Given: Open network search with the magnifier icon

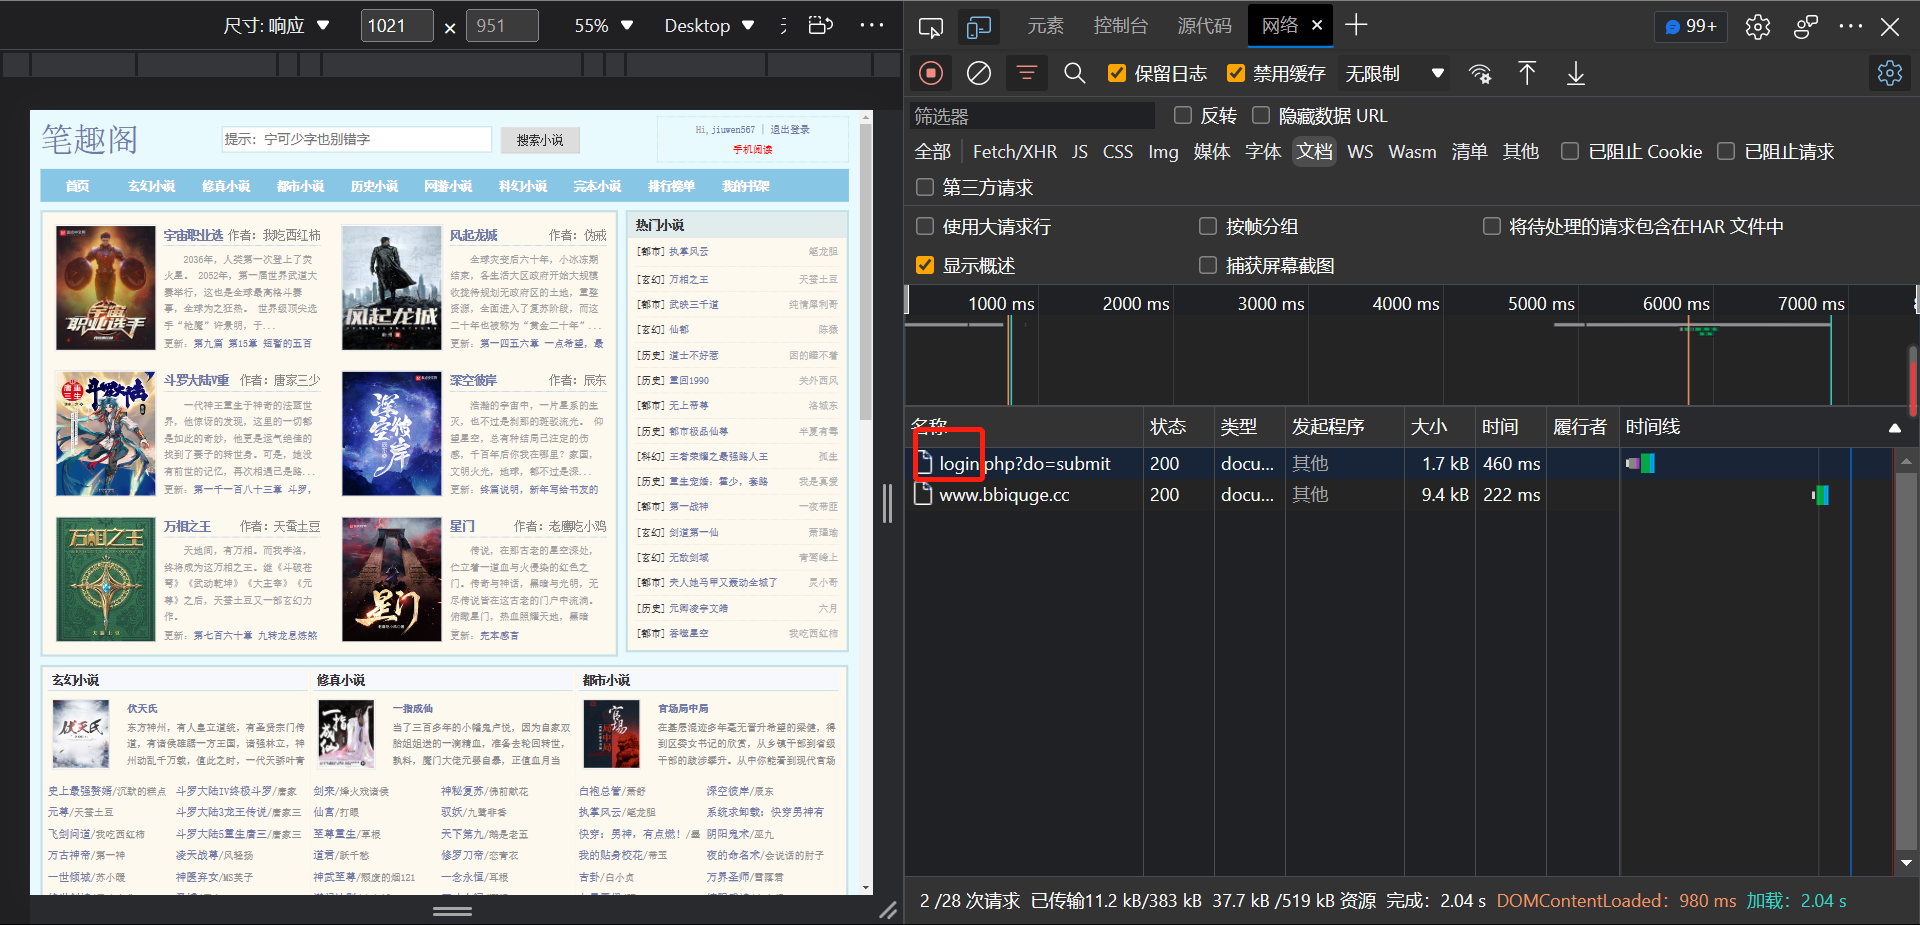Looking at the screenshot, I should point(1075,73).
